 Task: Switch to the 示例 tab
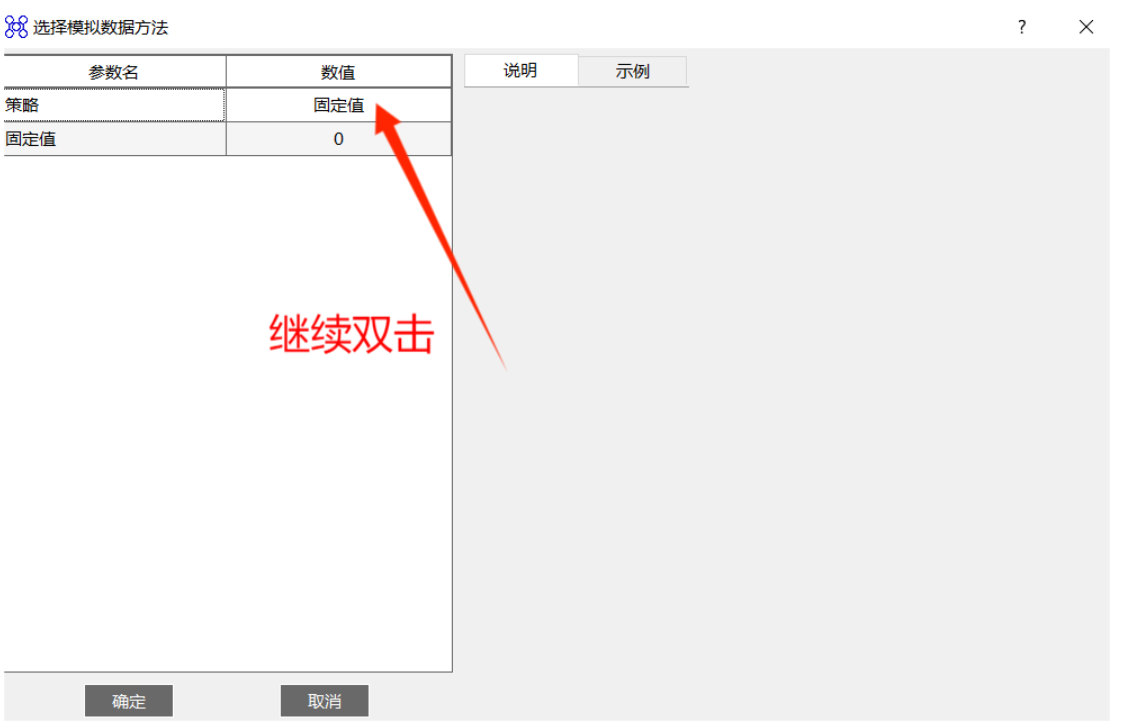(x=632, y=71)
